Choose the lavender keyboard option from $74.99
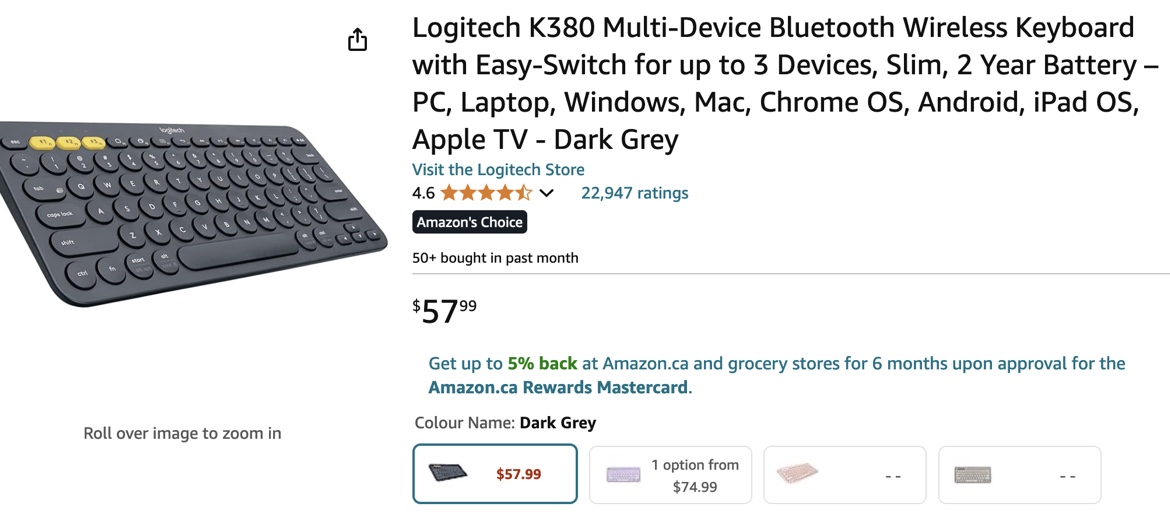This screenshot has height=523, width=1170. click(x=669, y=474)
